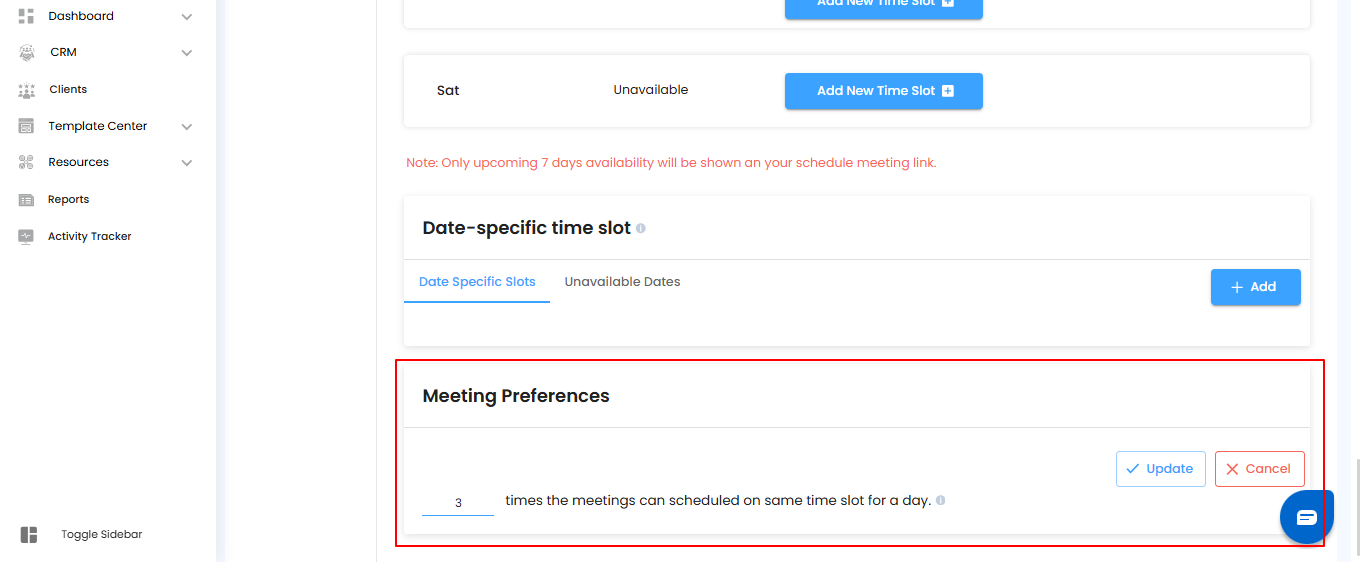Expand the Resources menu chevron
The width and height of the screenshot is (1365, 562).
(x=186, y=163)
